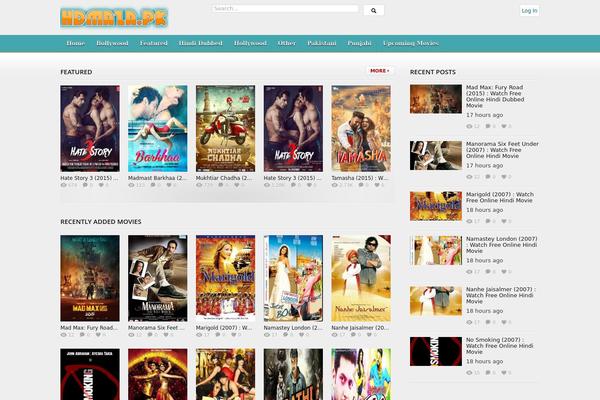The image size is (600, 400).
Task: Open Manorama Six Feet Under recent post link
Action: click(x=502, y=150)
